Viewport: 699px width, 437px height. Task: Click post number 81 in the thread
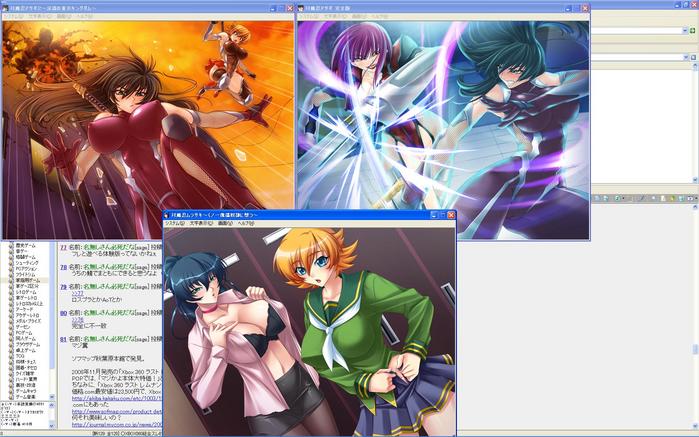click(x=63, y=339)
